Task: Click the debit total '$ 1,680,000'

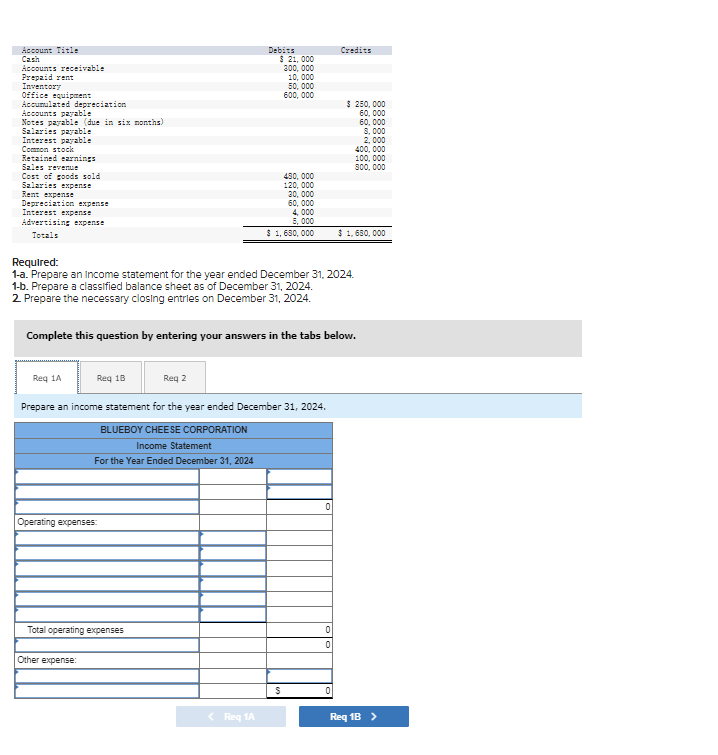Action: [290, 233]
